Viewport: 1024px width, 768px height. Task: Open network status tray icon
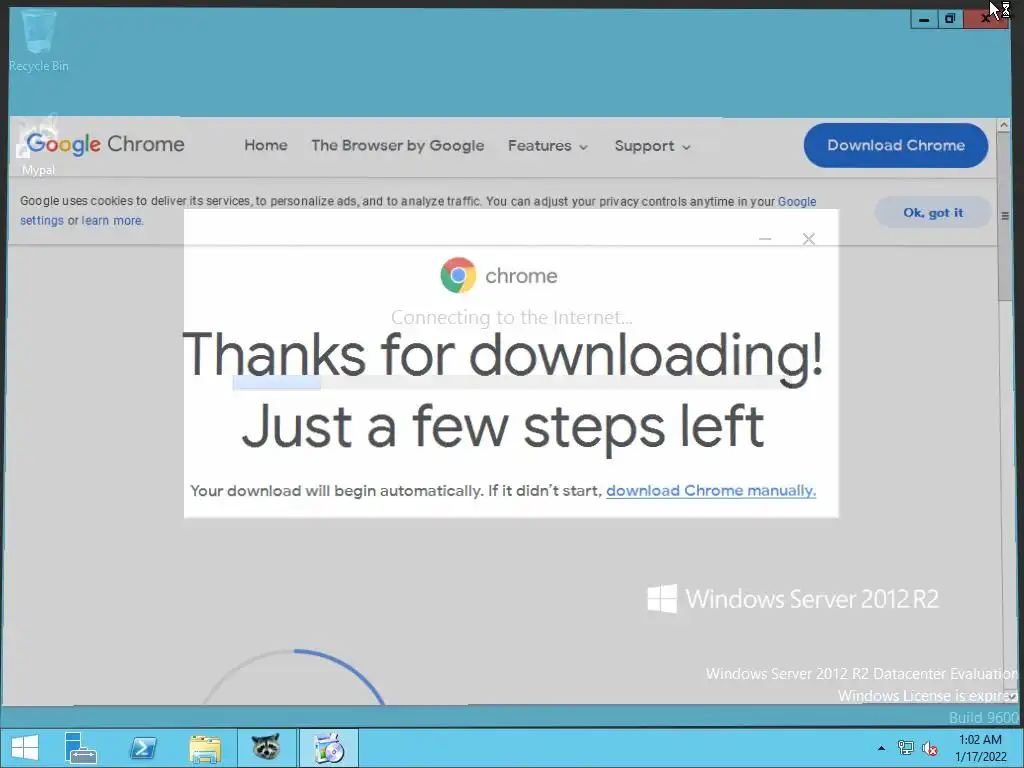tap(906, 748)
